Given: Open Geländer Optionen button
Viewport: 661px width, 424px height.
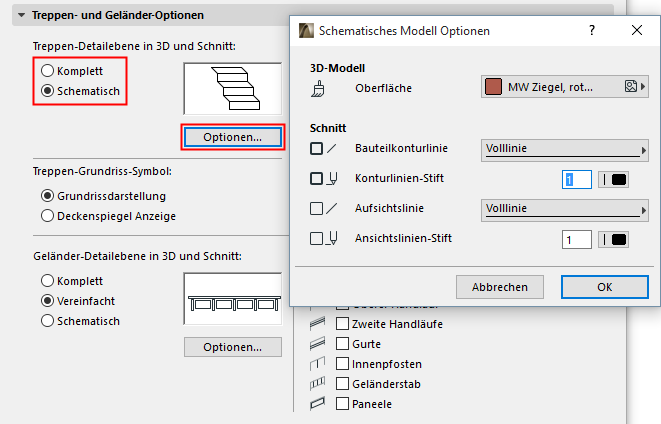Looking at the screenshot, I should click(232, 347).
